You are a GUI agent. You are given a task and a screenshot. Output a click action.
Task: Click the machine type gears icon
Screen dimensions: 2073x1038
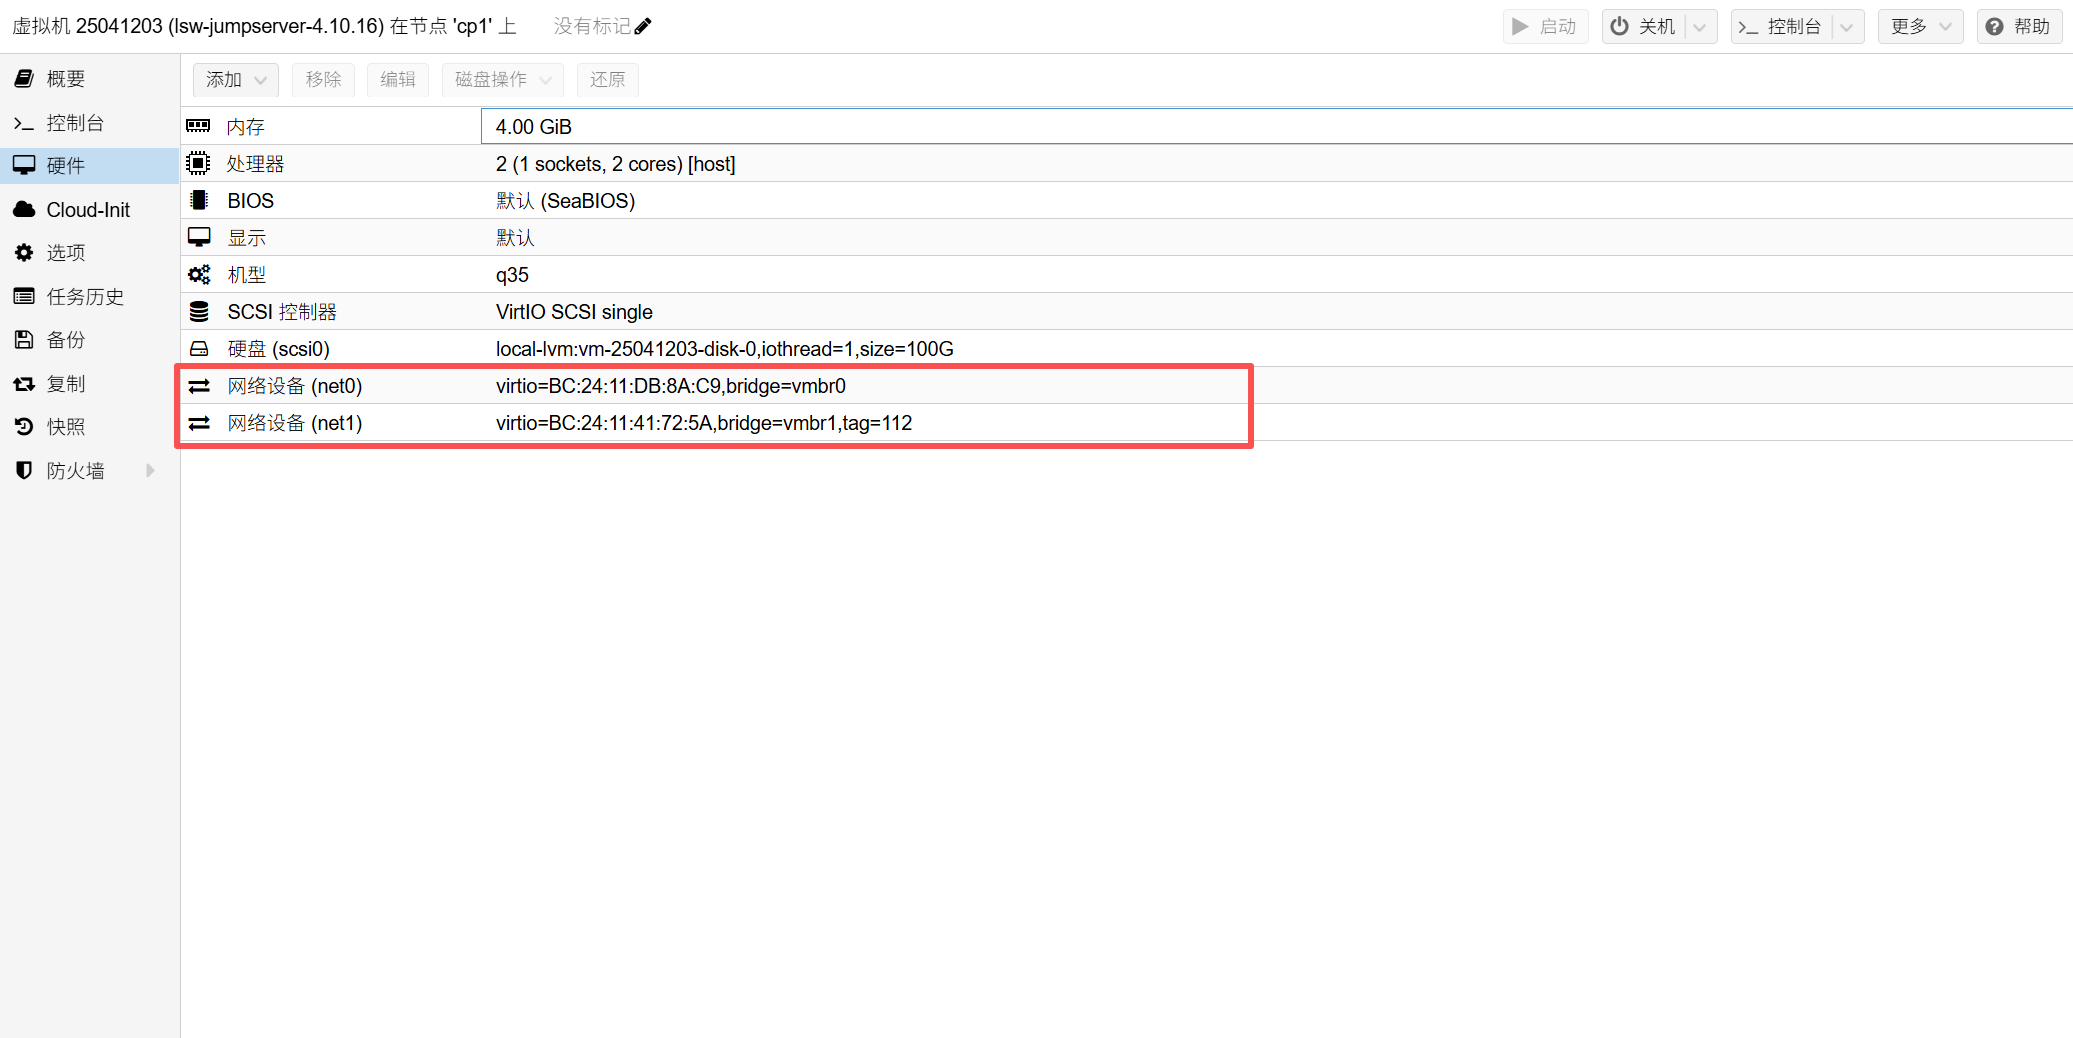tap(199, 275)
